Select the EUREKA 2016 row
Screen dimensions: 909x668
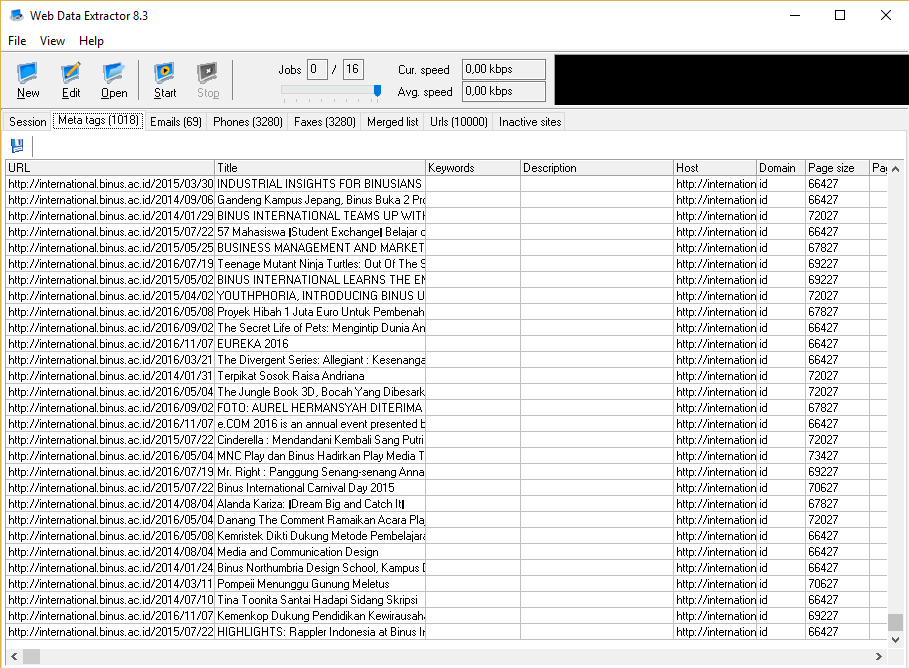tap(446, 344)
